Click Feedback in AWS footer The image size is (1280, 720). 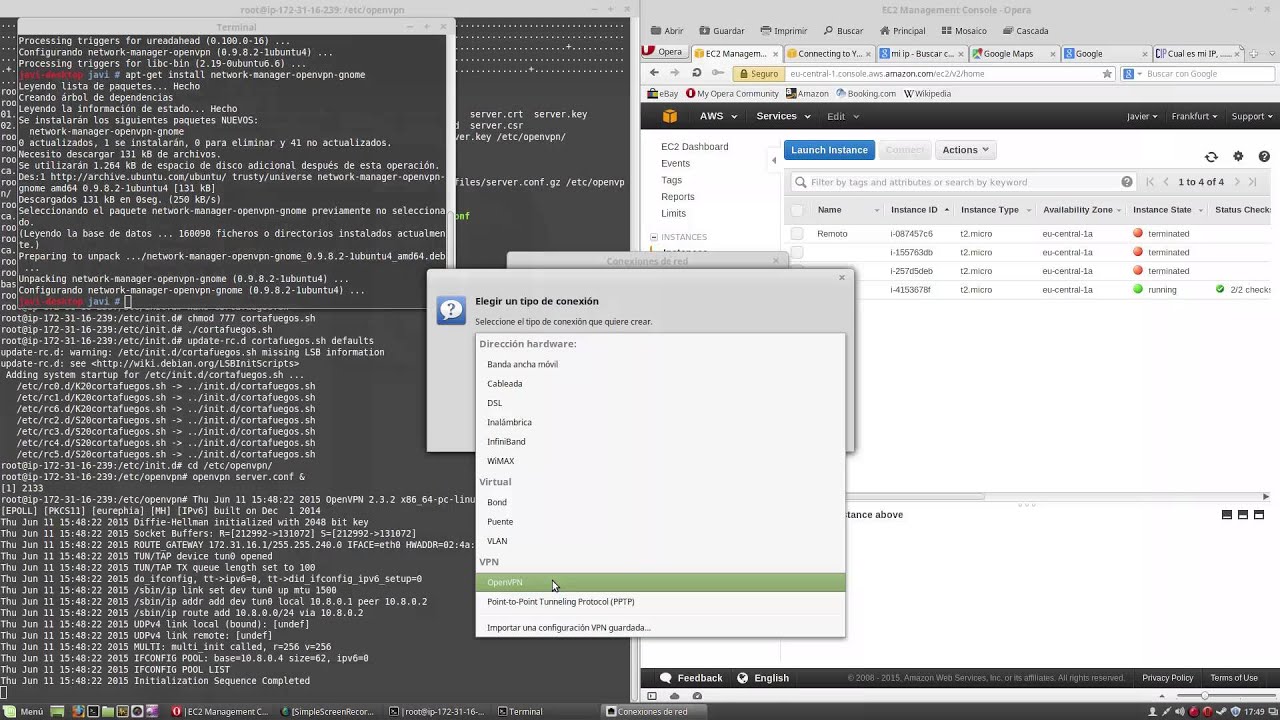691,678
